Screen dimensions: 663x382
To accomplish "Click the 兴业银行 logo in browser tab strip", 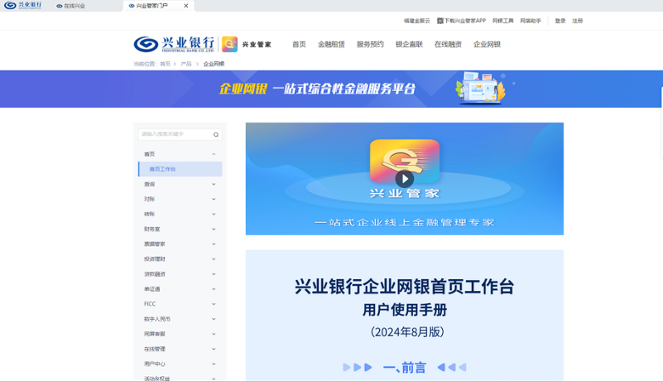I will 23,5.
